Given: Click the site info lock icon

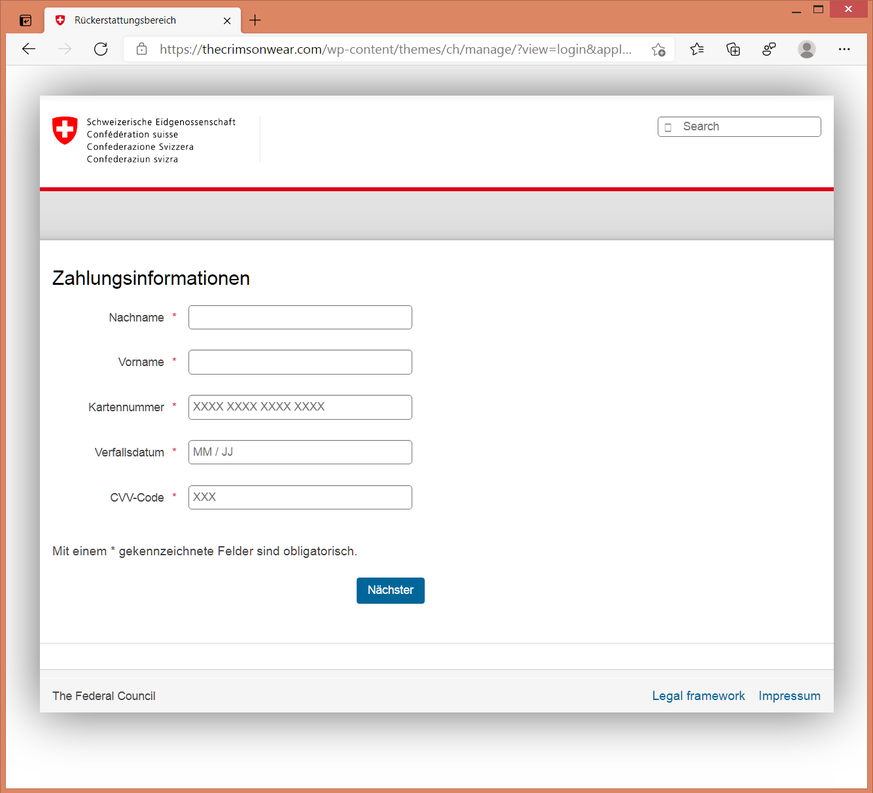Looking at the screenshot, I should 141,49.
